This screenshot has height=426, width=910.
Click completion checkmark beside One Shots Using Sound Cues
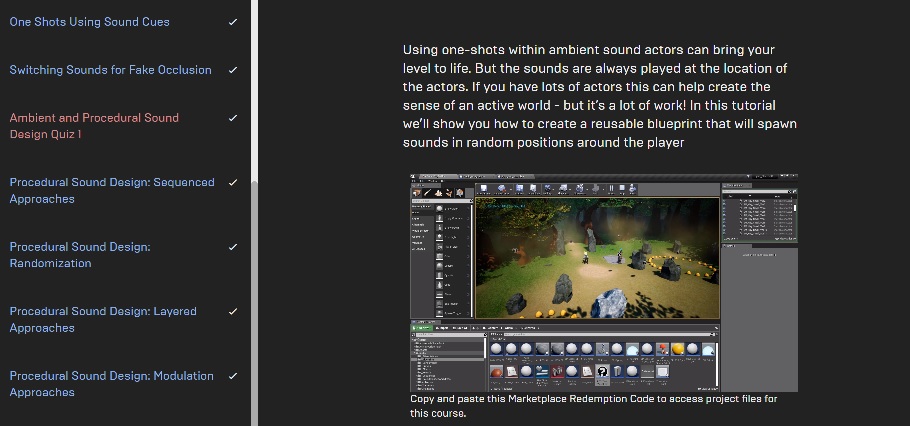pos(233,22)
